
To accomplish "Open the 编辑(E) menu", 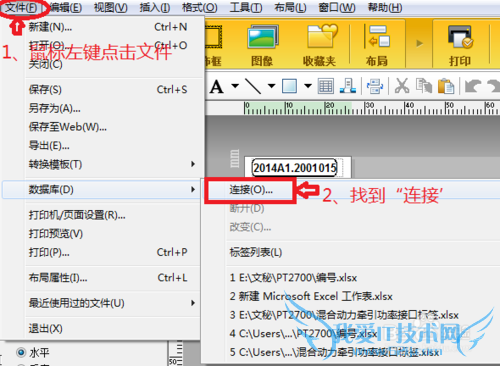I will click(66, 7).
